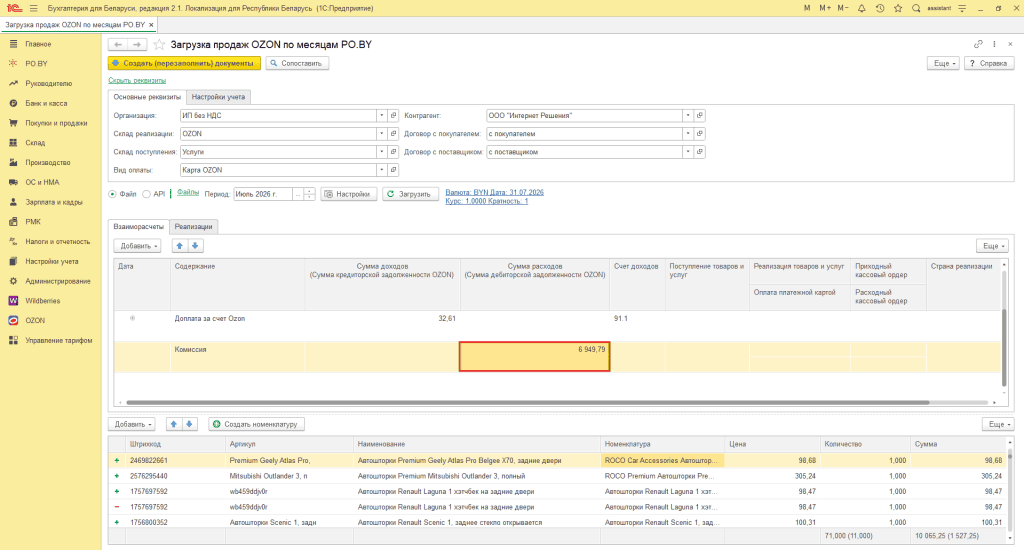Copy link to this form
The image size is (1024, 550).
tap(978, 44)
